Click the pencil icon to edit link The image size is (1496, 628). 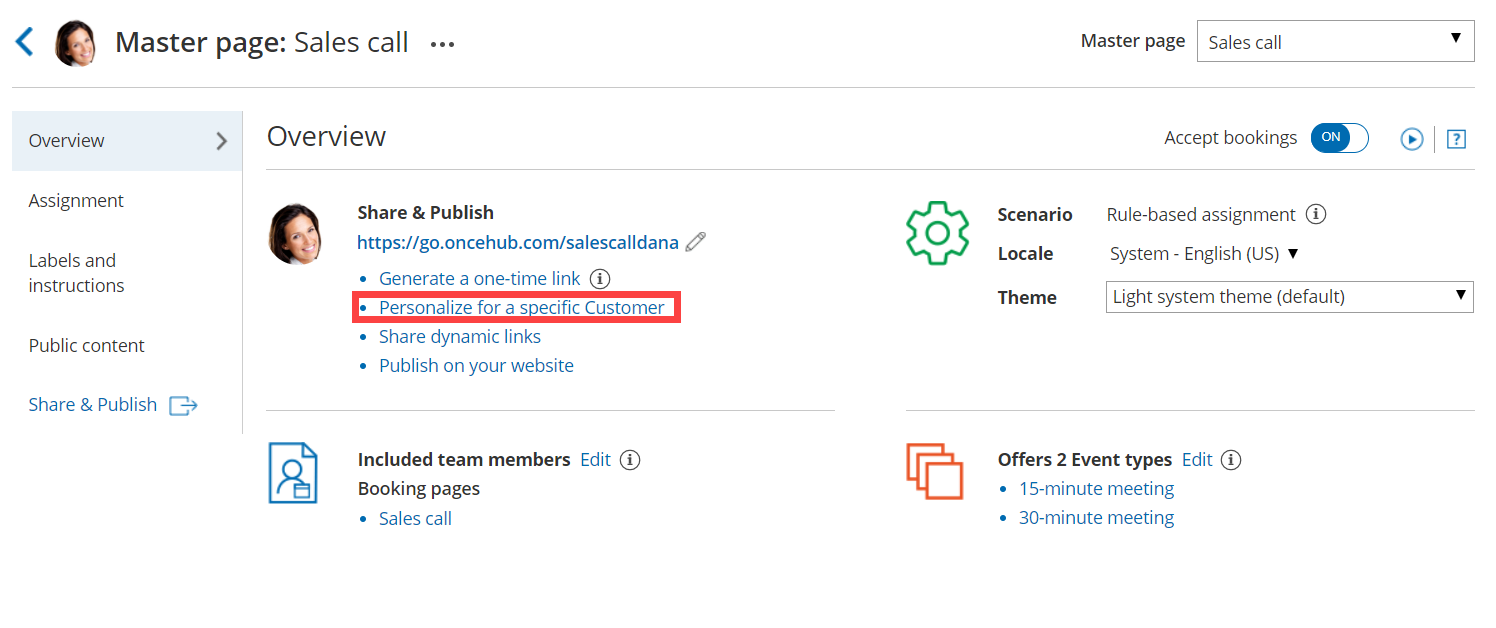tap(696, 242)
